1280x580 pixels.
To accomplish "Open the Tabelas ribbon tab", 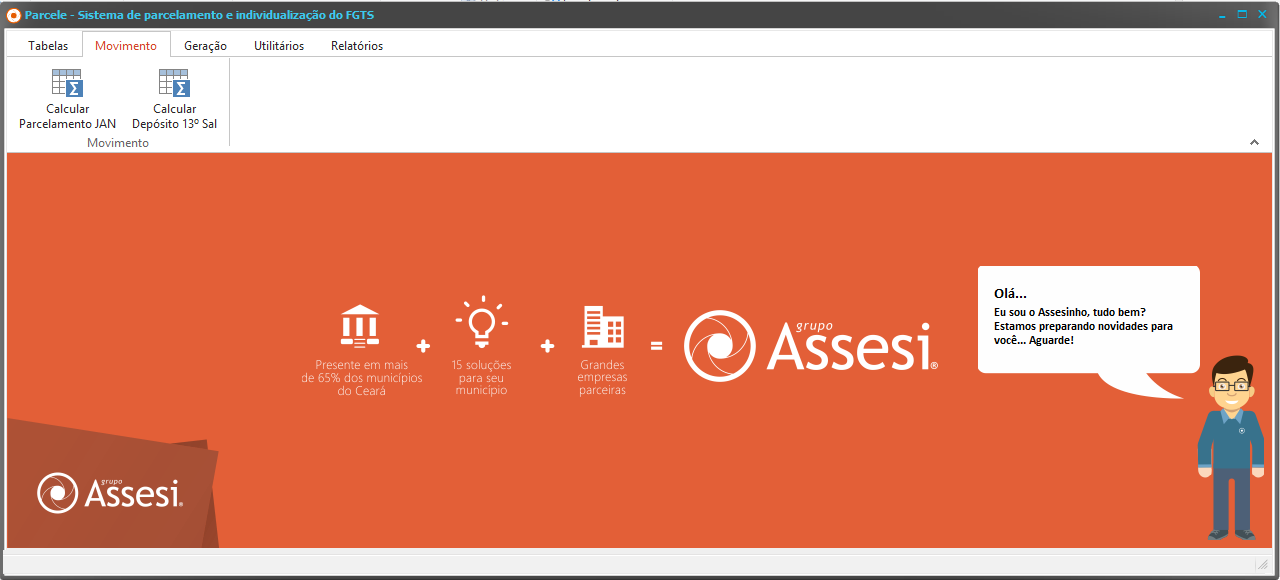I will pyautogui.click(x=48, y=45).
